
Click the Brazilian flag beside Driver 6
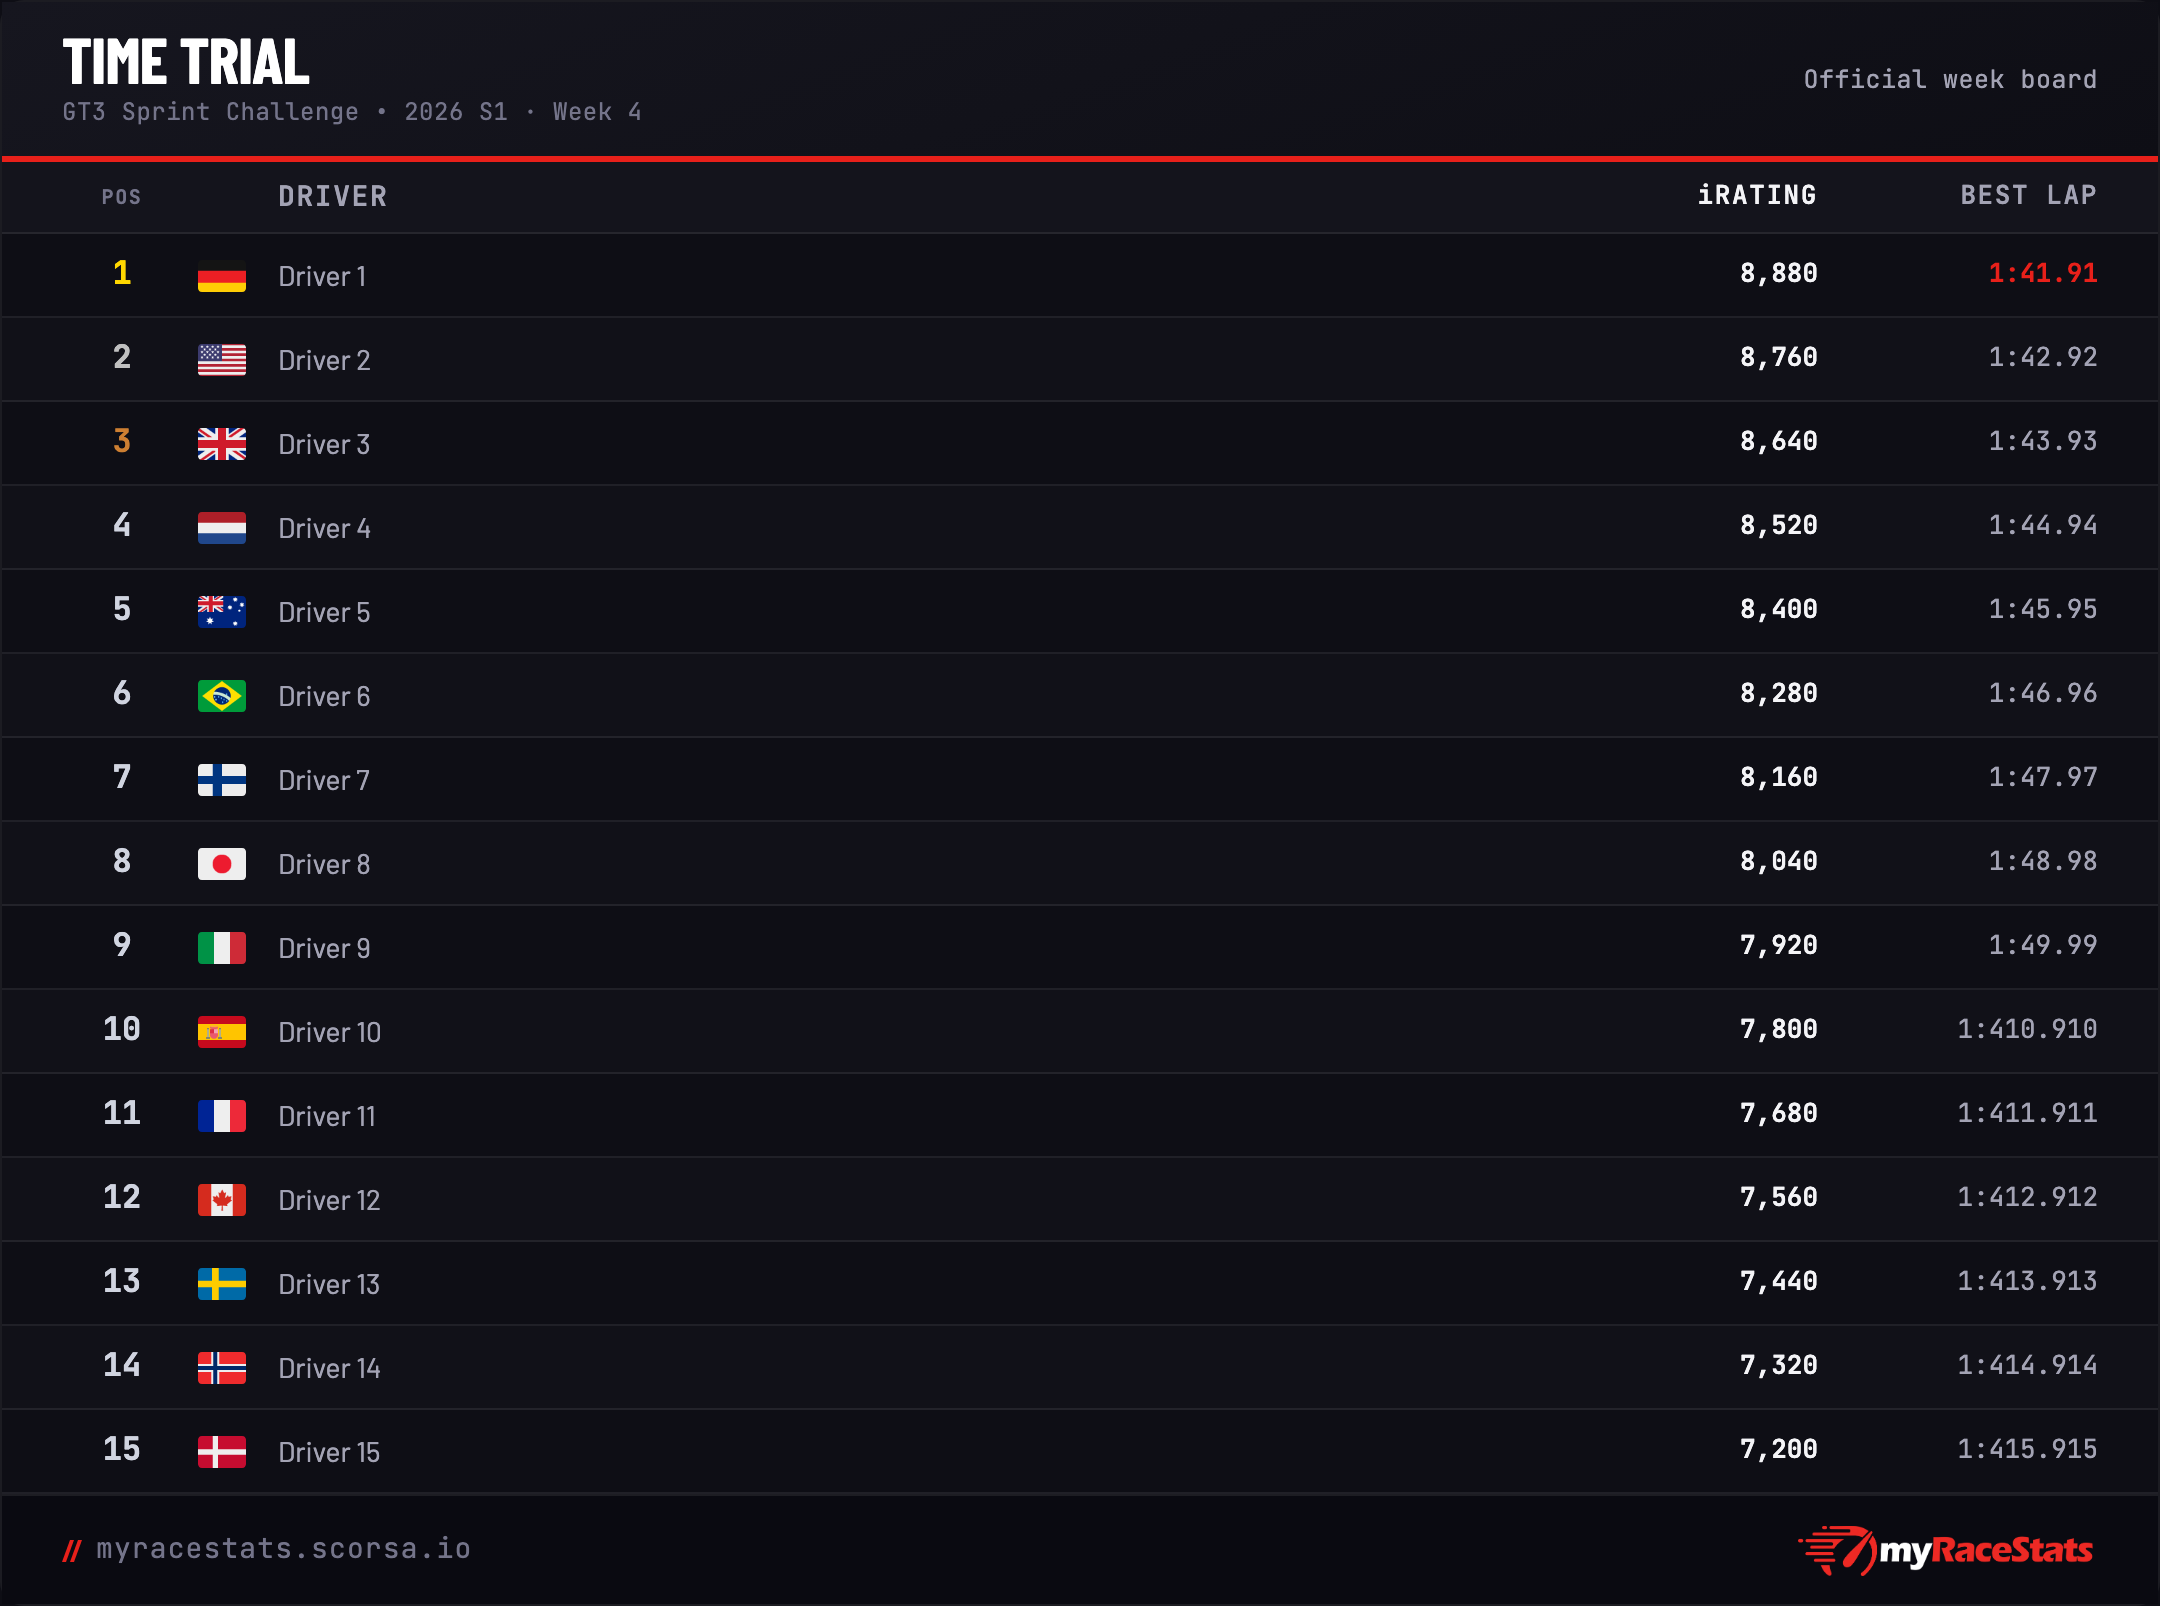pyautogui.click(x=222, y=696)
